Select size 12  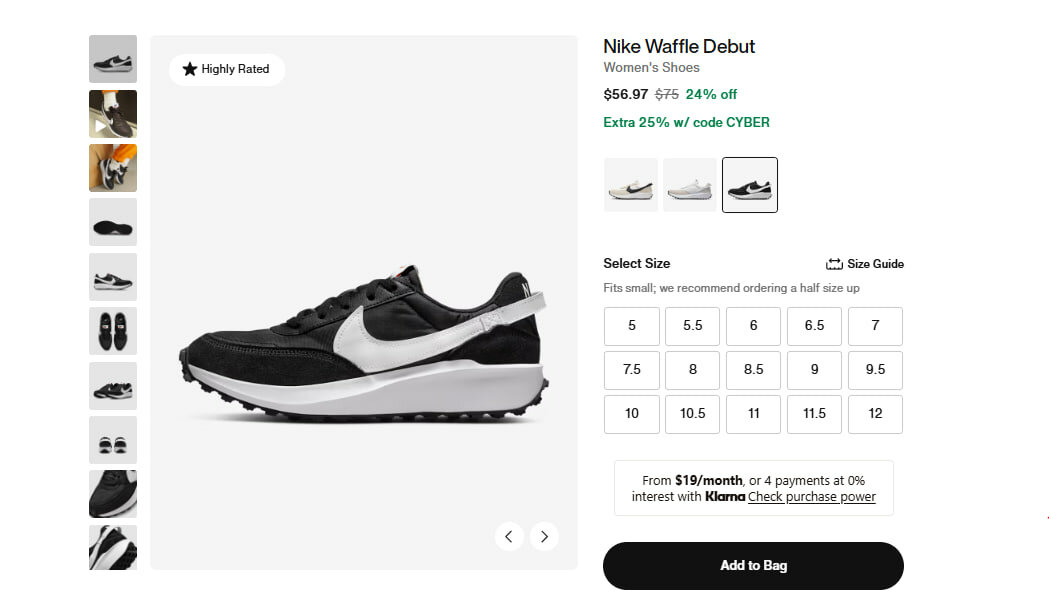875,414
